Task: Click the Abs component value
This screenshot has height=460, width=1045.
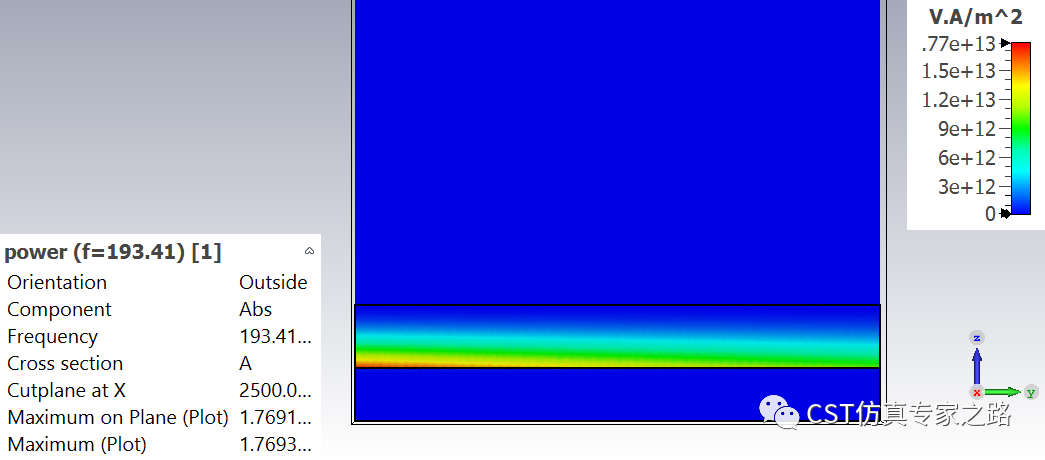Action: tap(255, 309)
